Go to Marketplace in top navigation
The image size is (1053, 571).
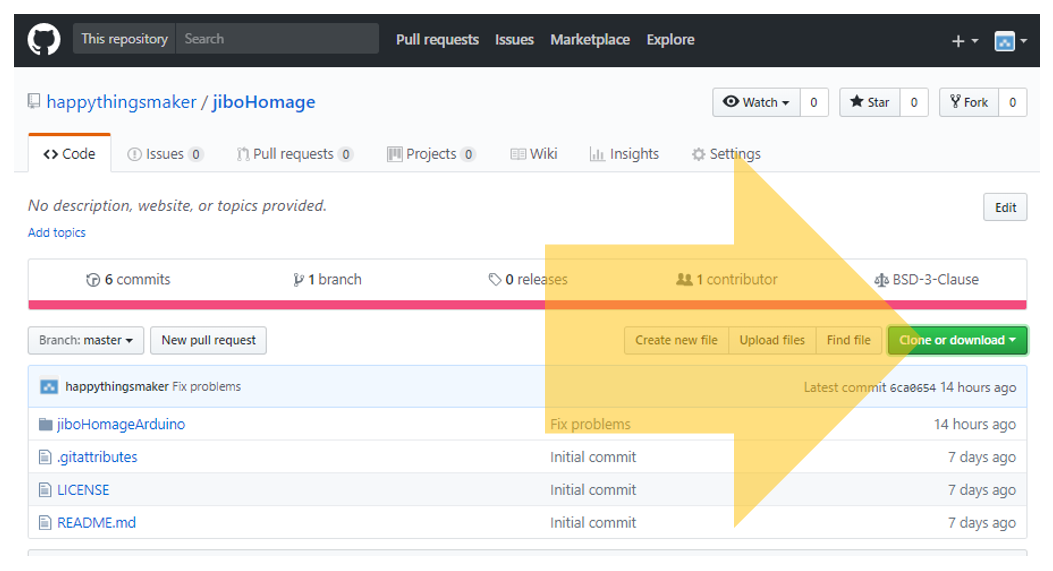tap(590, 40)
